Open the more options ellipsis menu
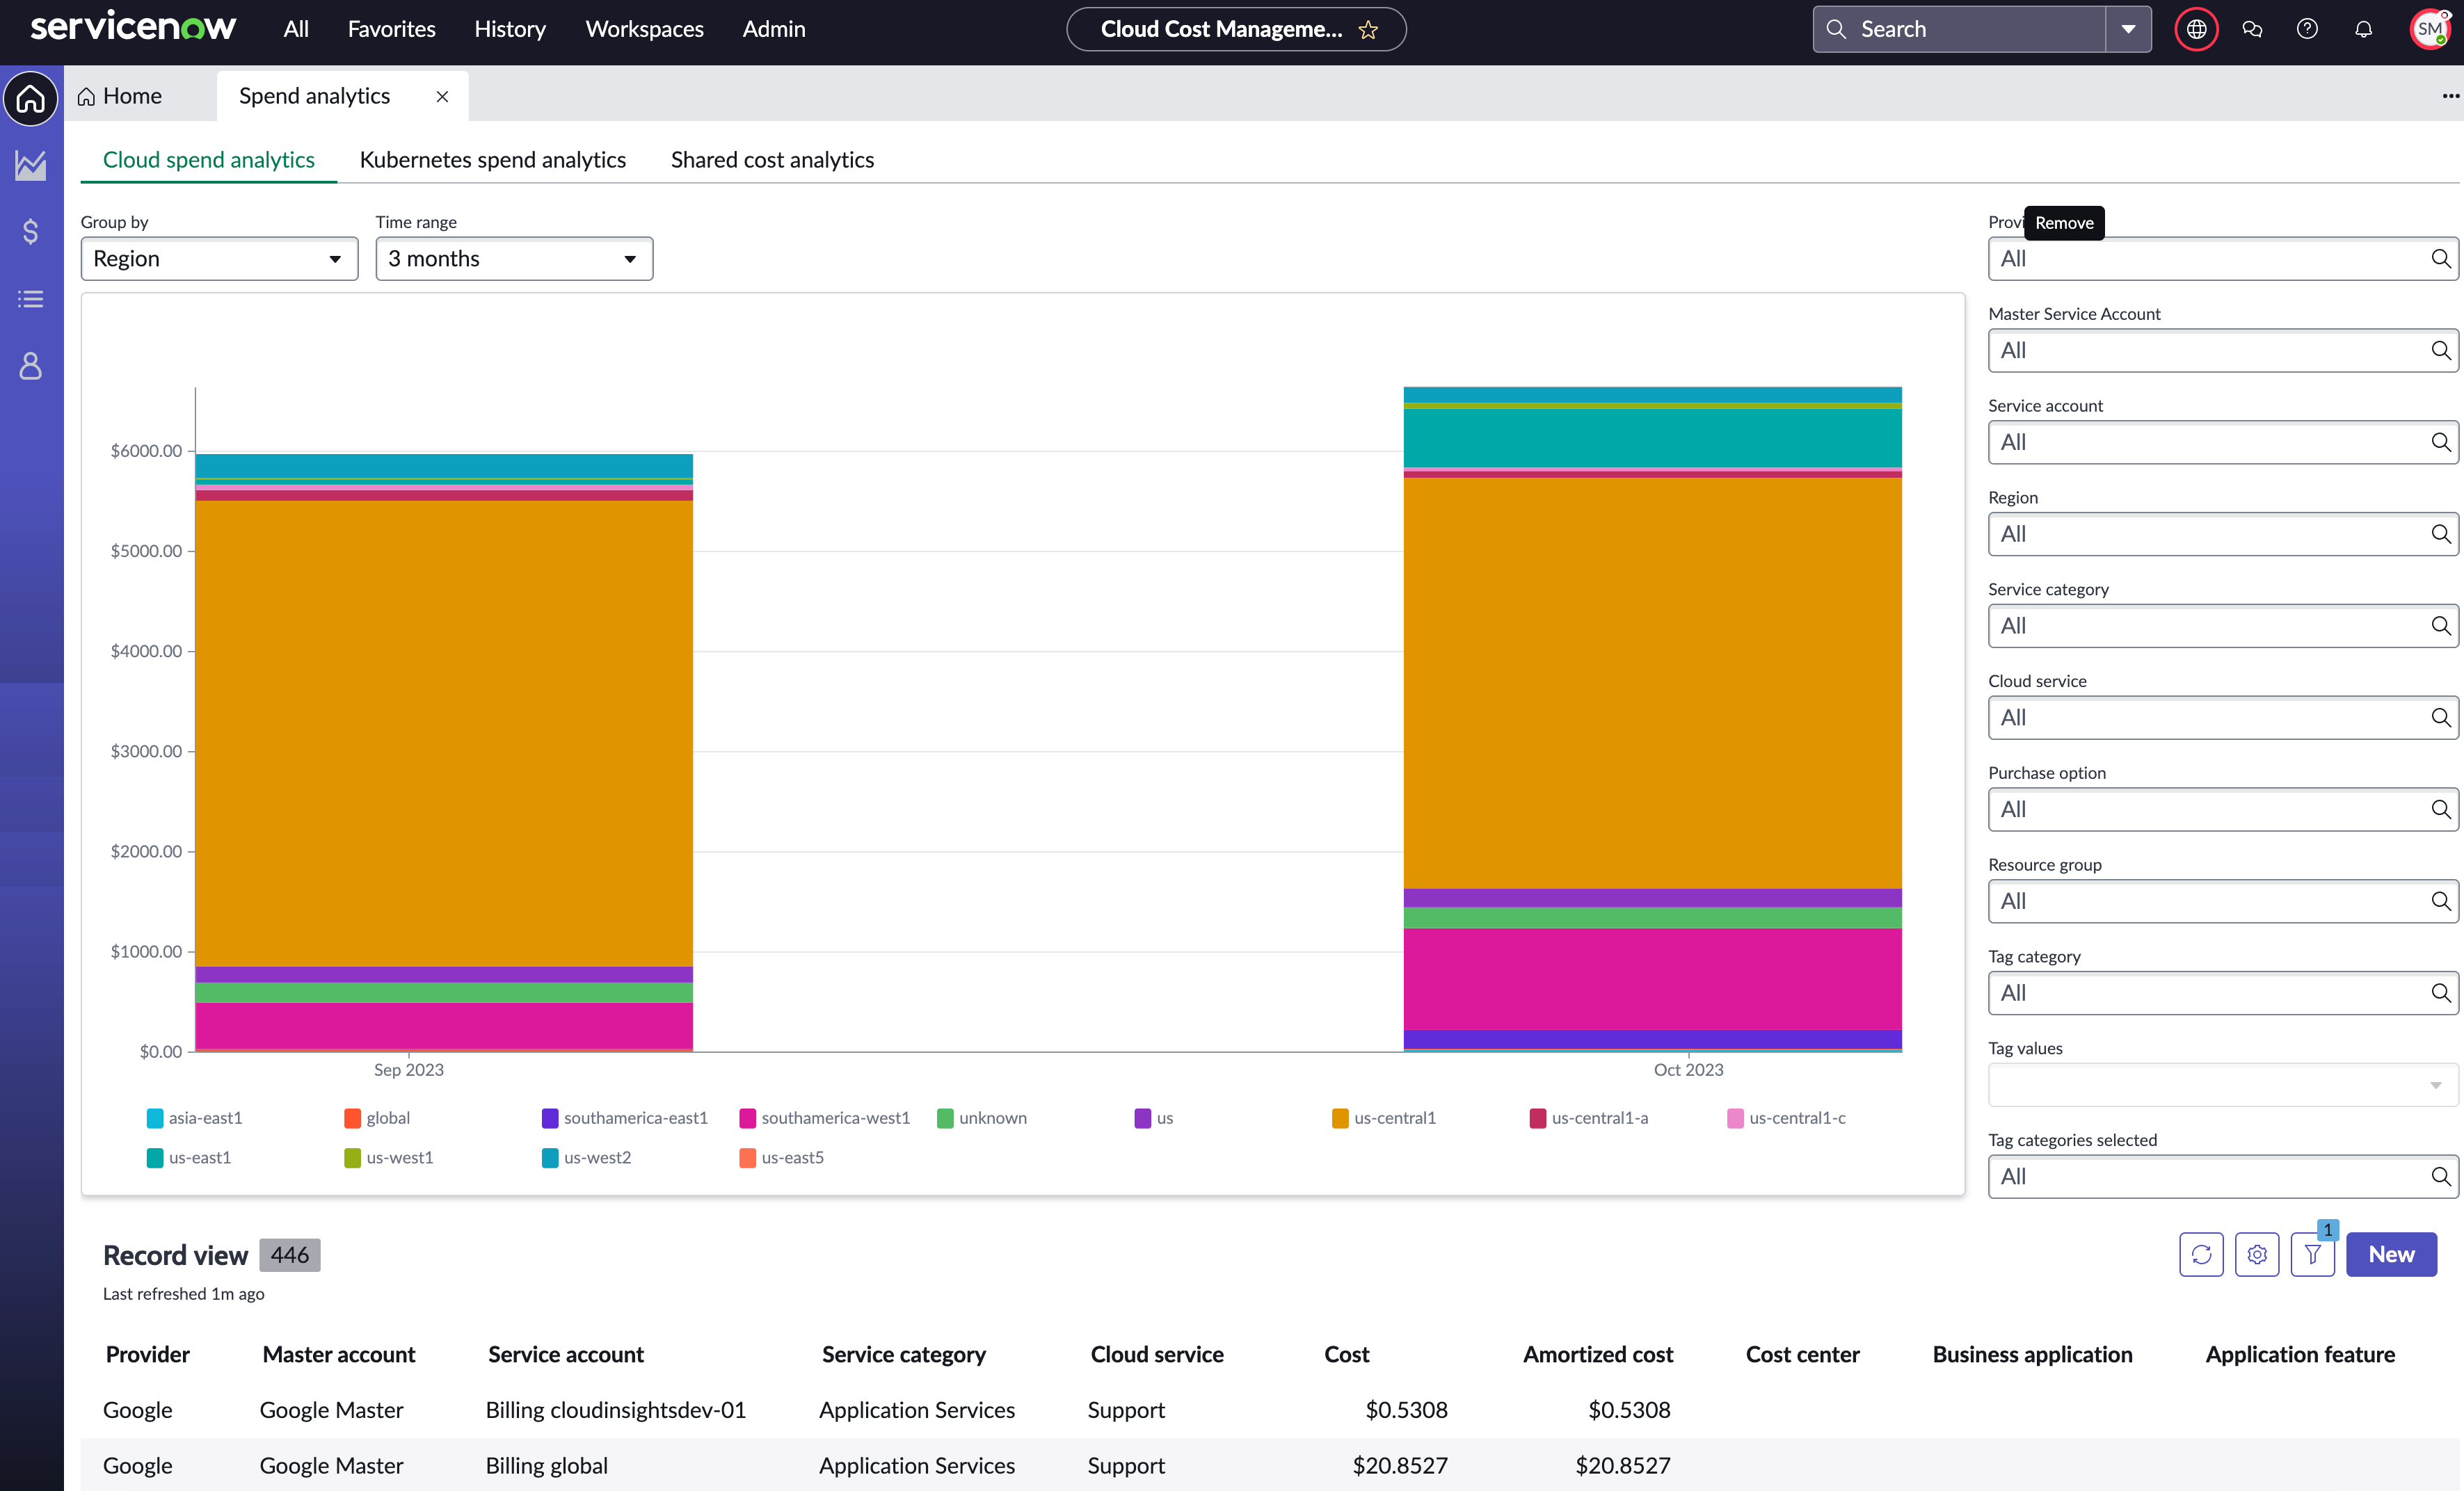This screenshot has width=2464, height=1491. [x=2451, y=96]
